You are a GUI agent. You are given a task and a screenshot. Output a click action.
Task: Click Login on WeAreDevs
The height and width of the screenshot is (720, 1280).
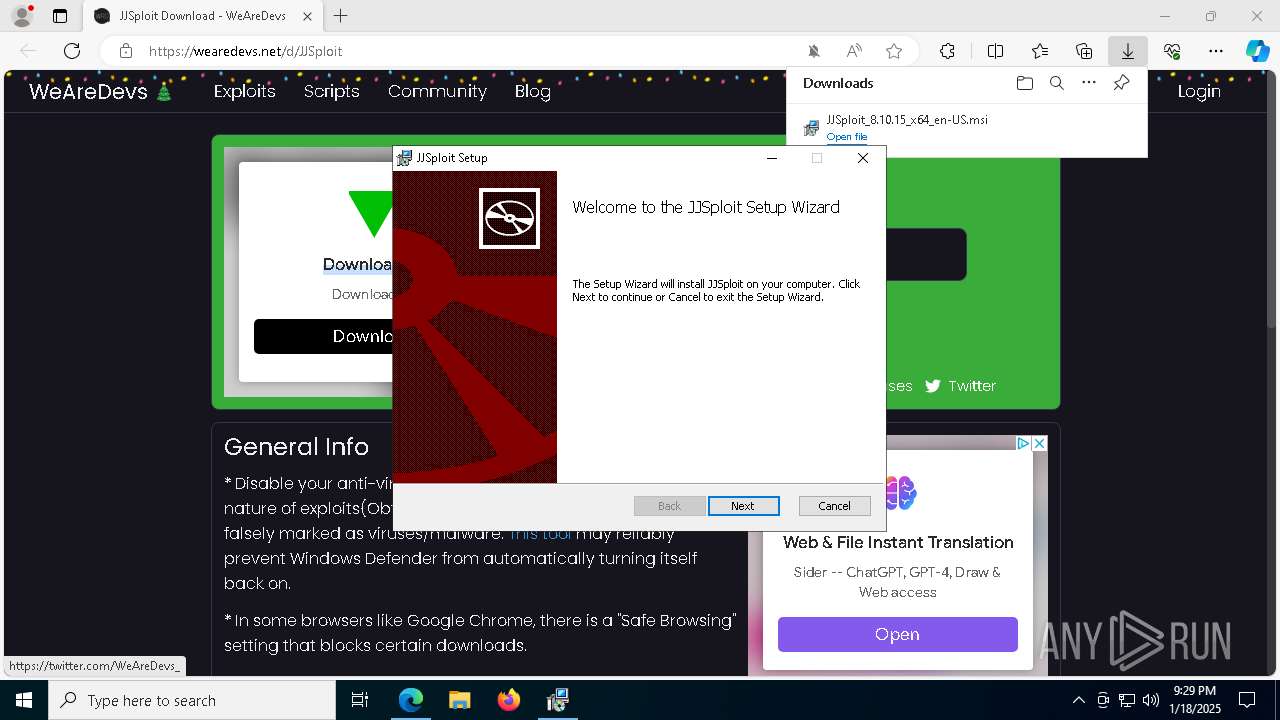(x=1198, y=91)
